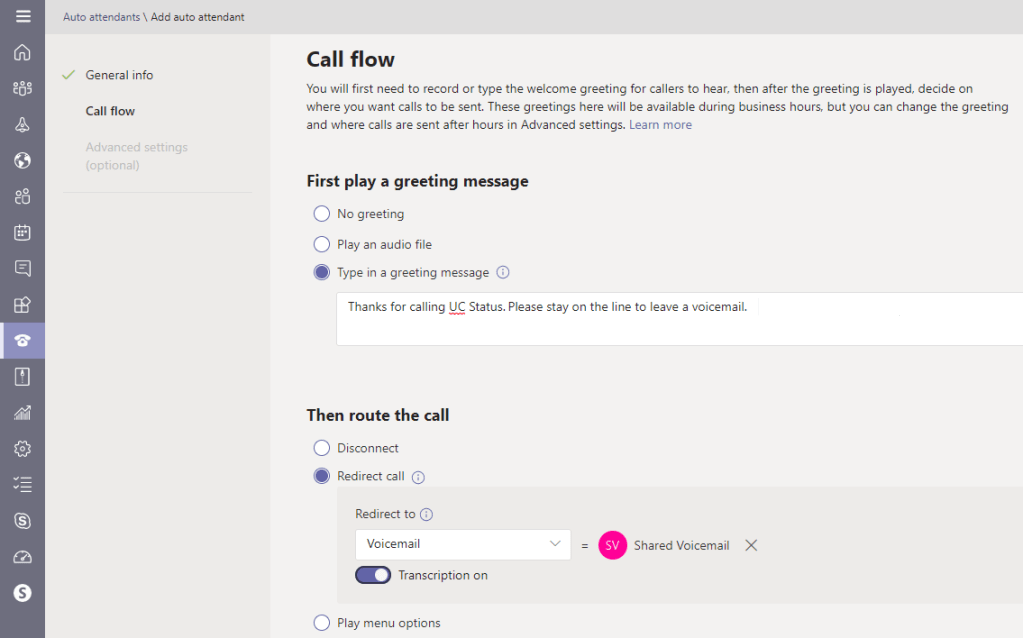1023x638 pixels.
Task: Open the Dashboard home icon
Action: point(22,52)
